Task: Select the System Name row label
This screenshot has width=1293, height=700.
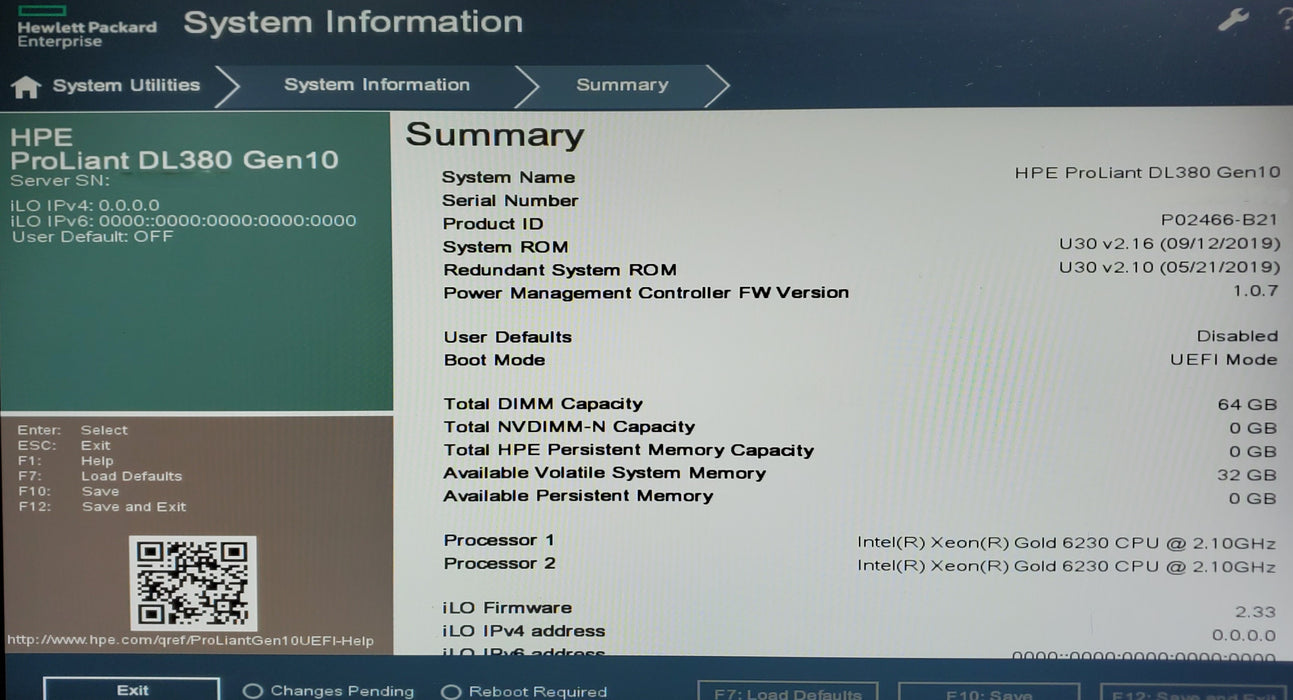Action: point(508,177)
